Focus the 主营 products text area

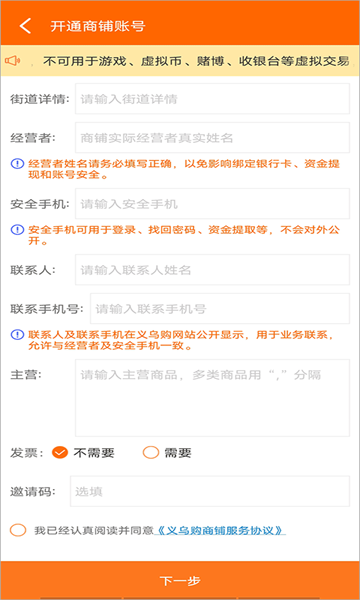(212, 398)
